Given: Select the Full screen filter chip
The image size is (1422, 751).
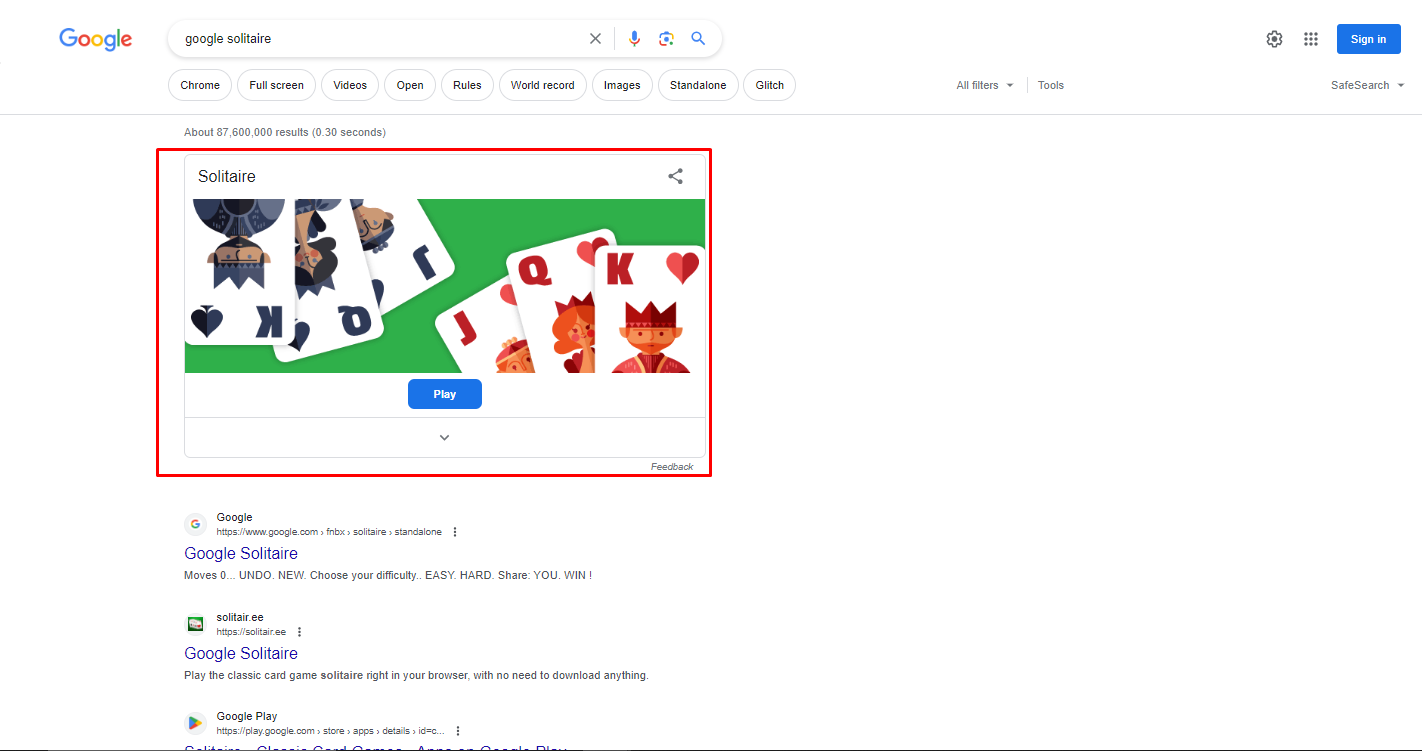Looking at the screenshot, I should 277,85.
